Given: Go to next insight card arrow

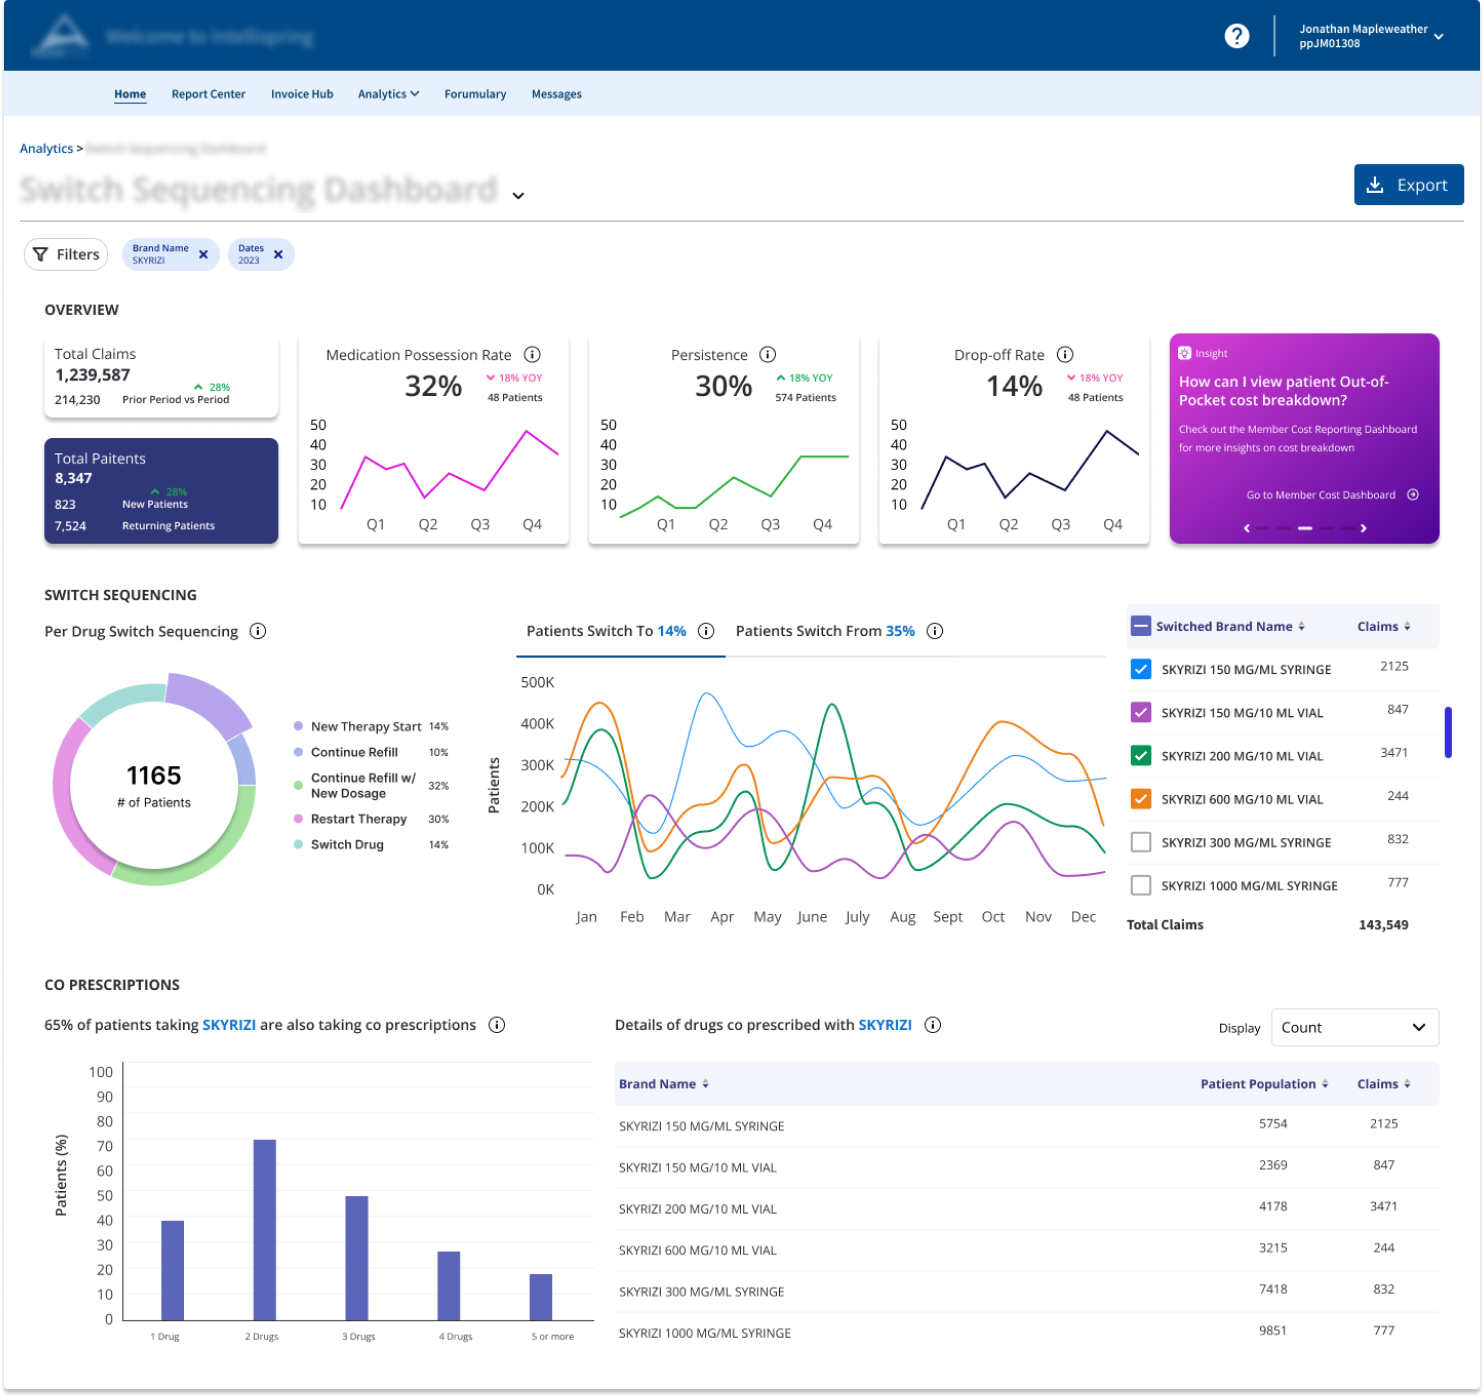Looking at the screenshot, I should click(x=1363, y=528).
